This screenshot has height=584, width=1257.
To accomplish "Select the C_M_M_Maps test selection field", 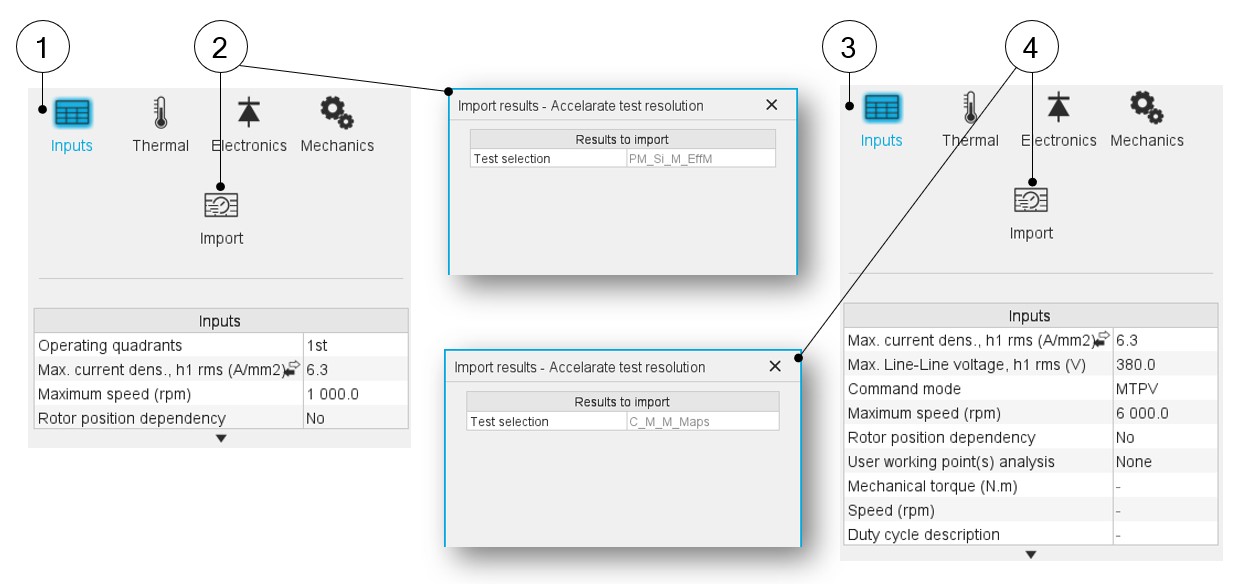I will (701, 422).
